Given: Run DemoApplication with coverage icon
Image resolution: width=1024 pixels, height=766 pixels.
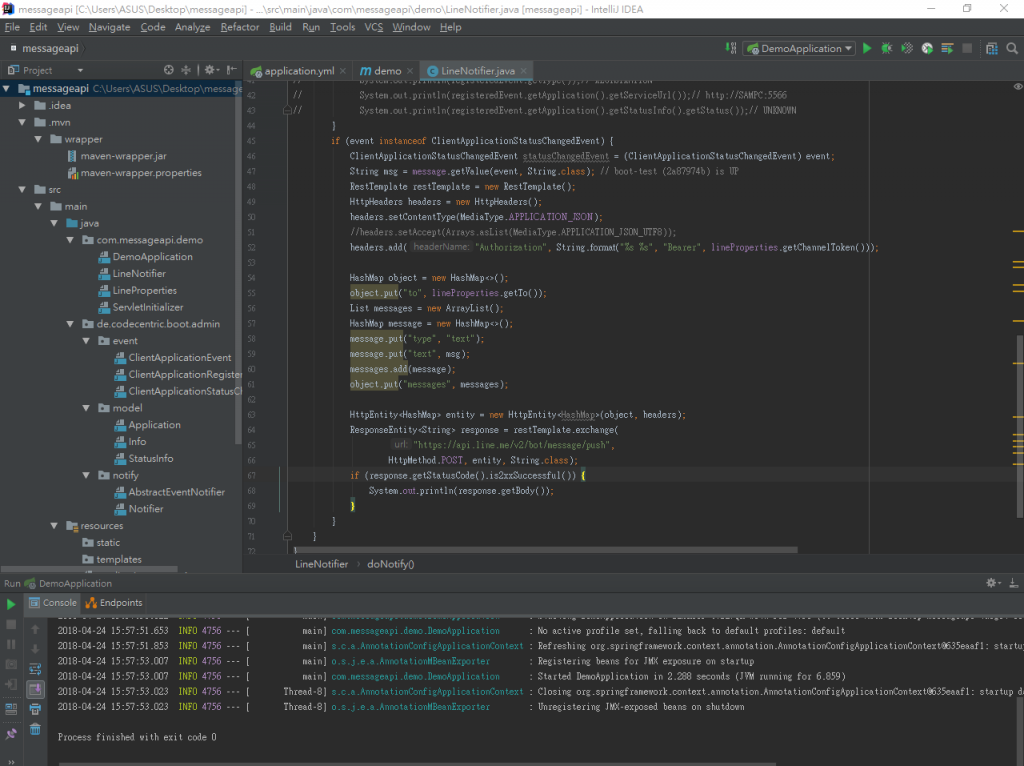Looking at the screenshot, I should point(907,48).
